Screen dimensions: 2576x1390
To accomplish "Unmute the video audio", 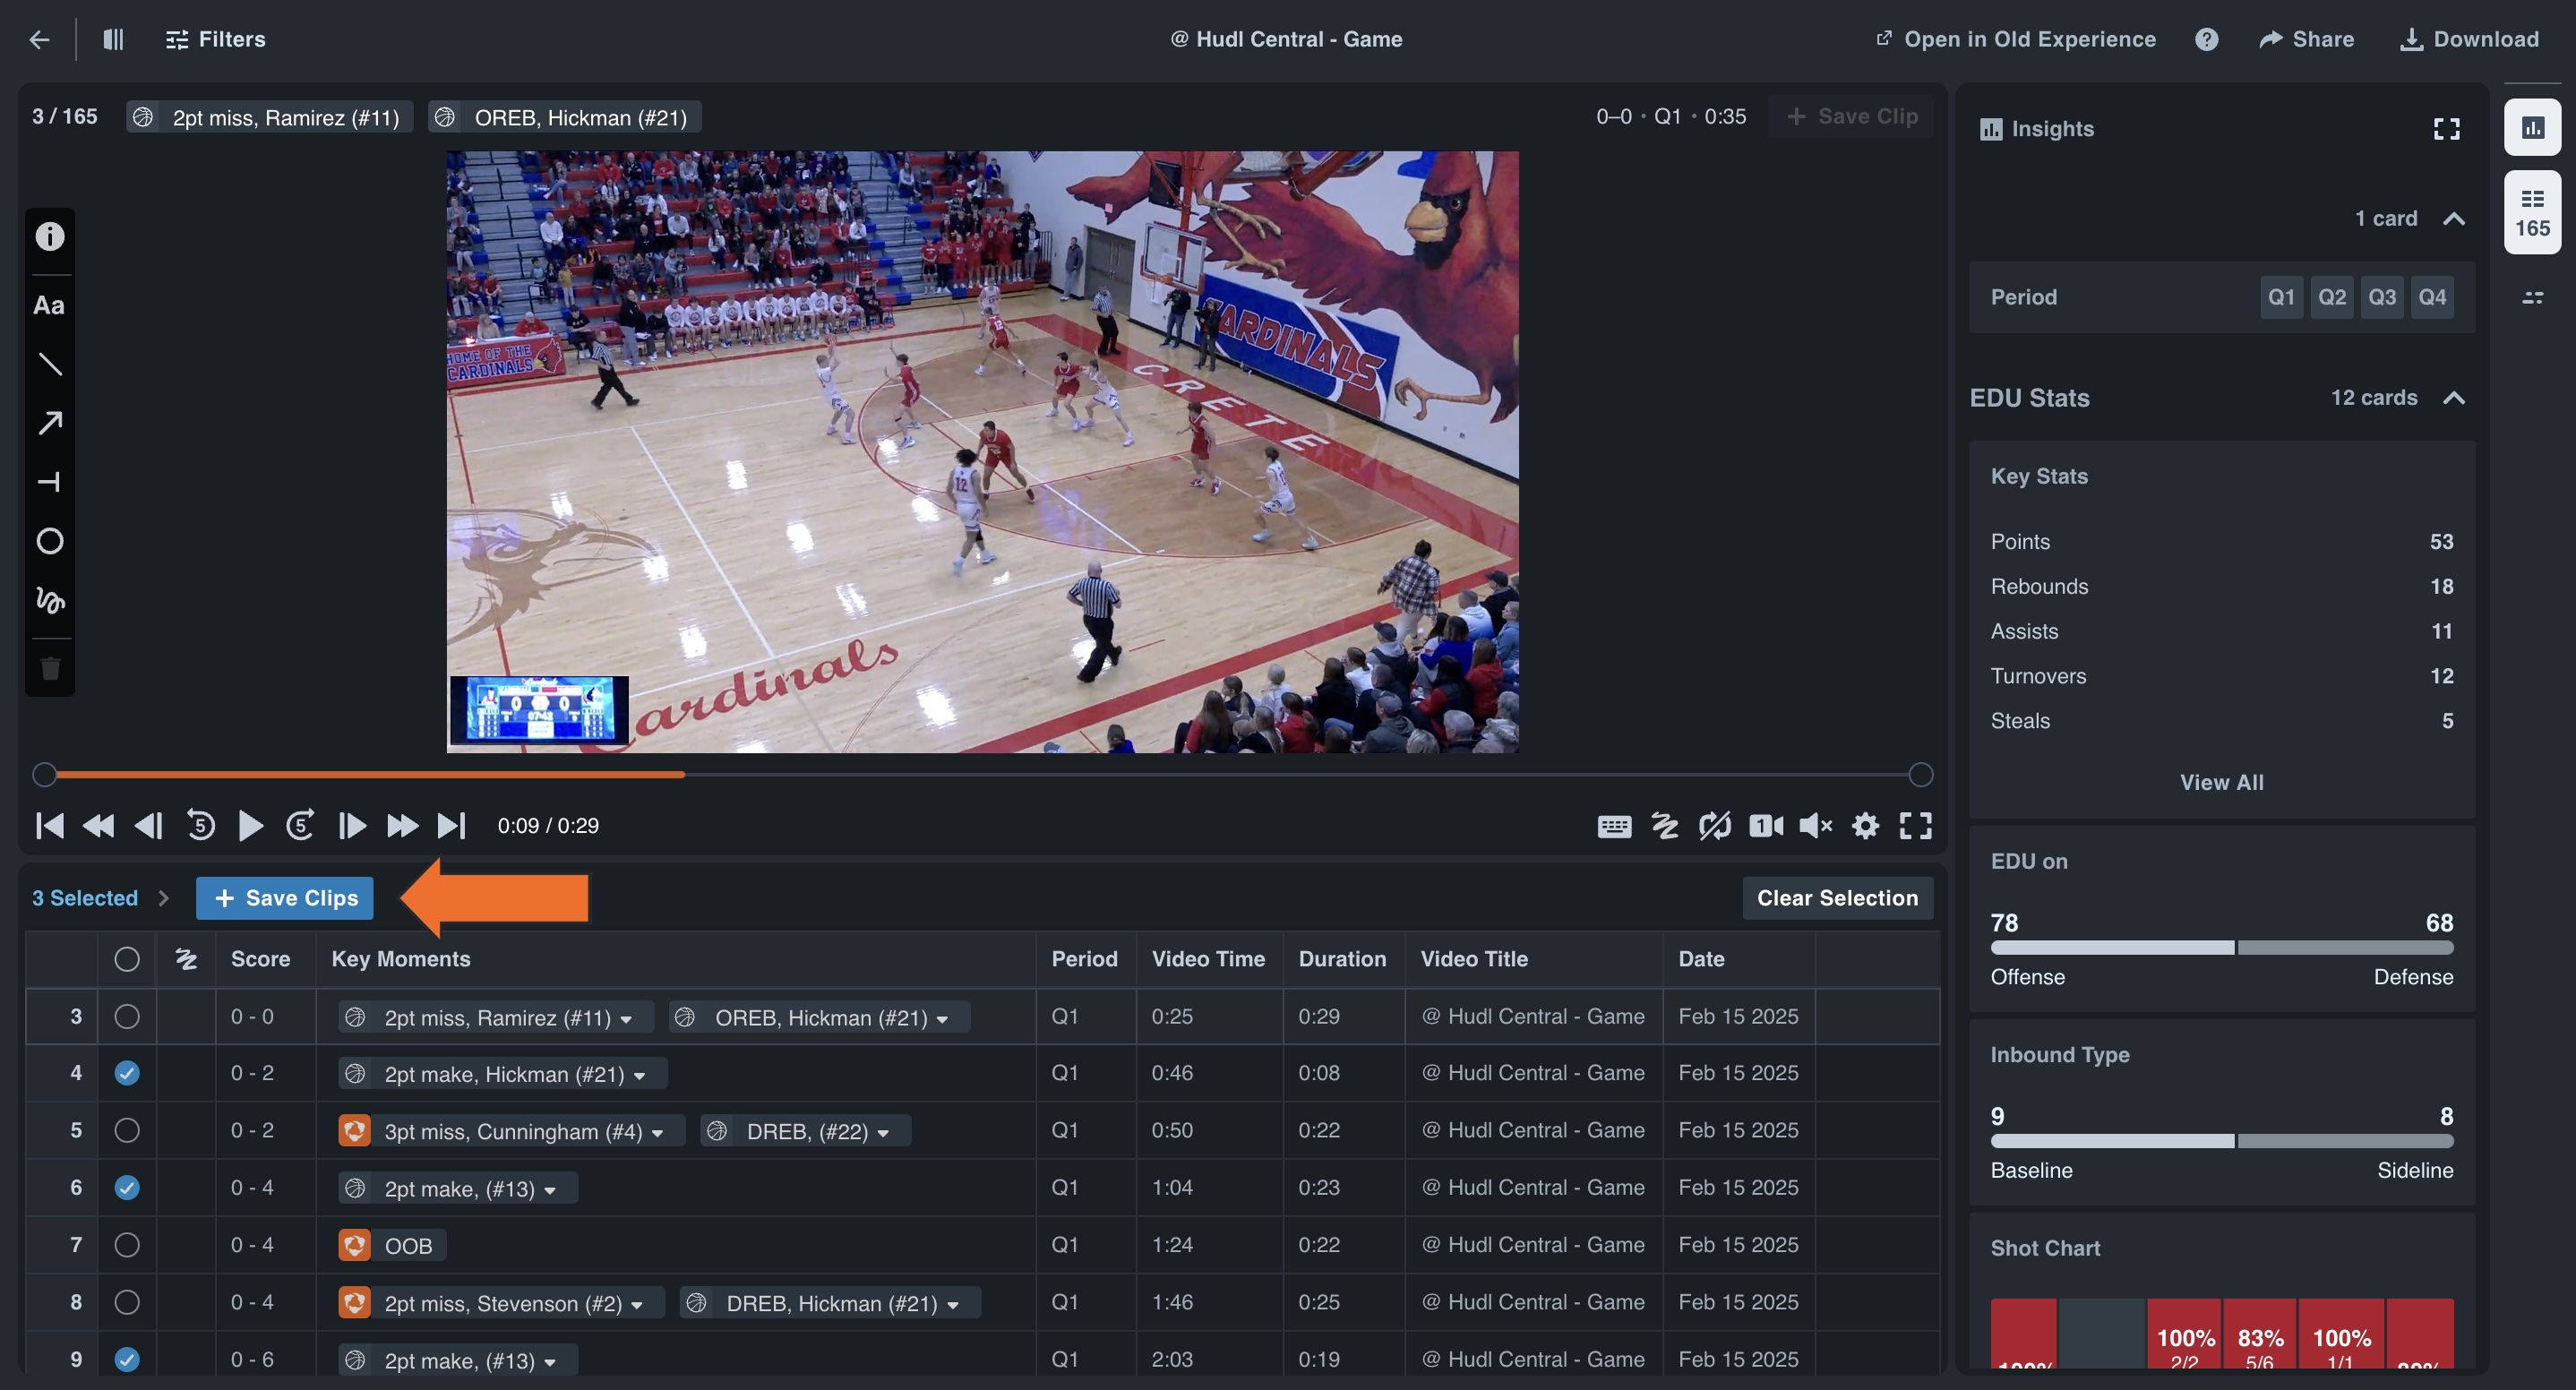I will coord(1815,825).
